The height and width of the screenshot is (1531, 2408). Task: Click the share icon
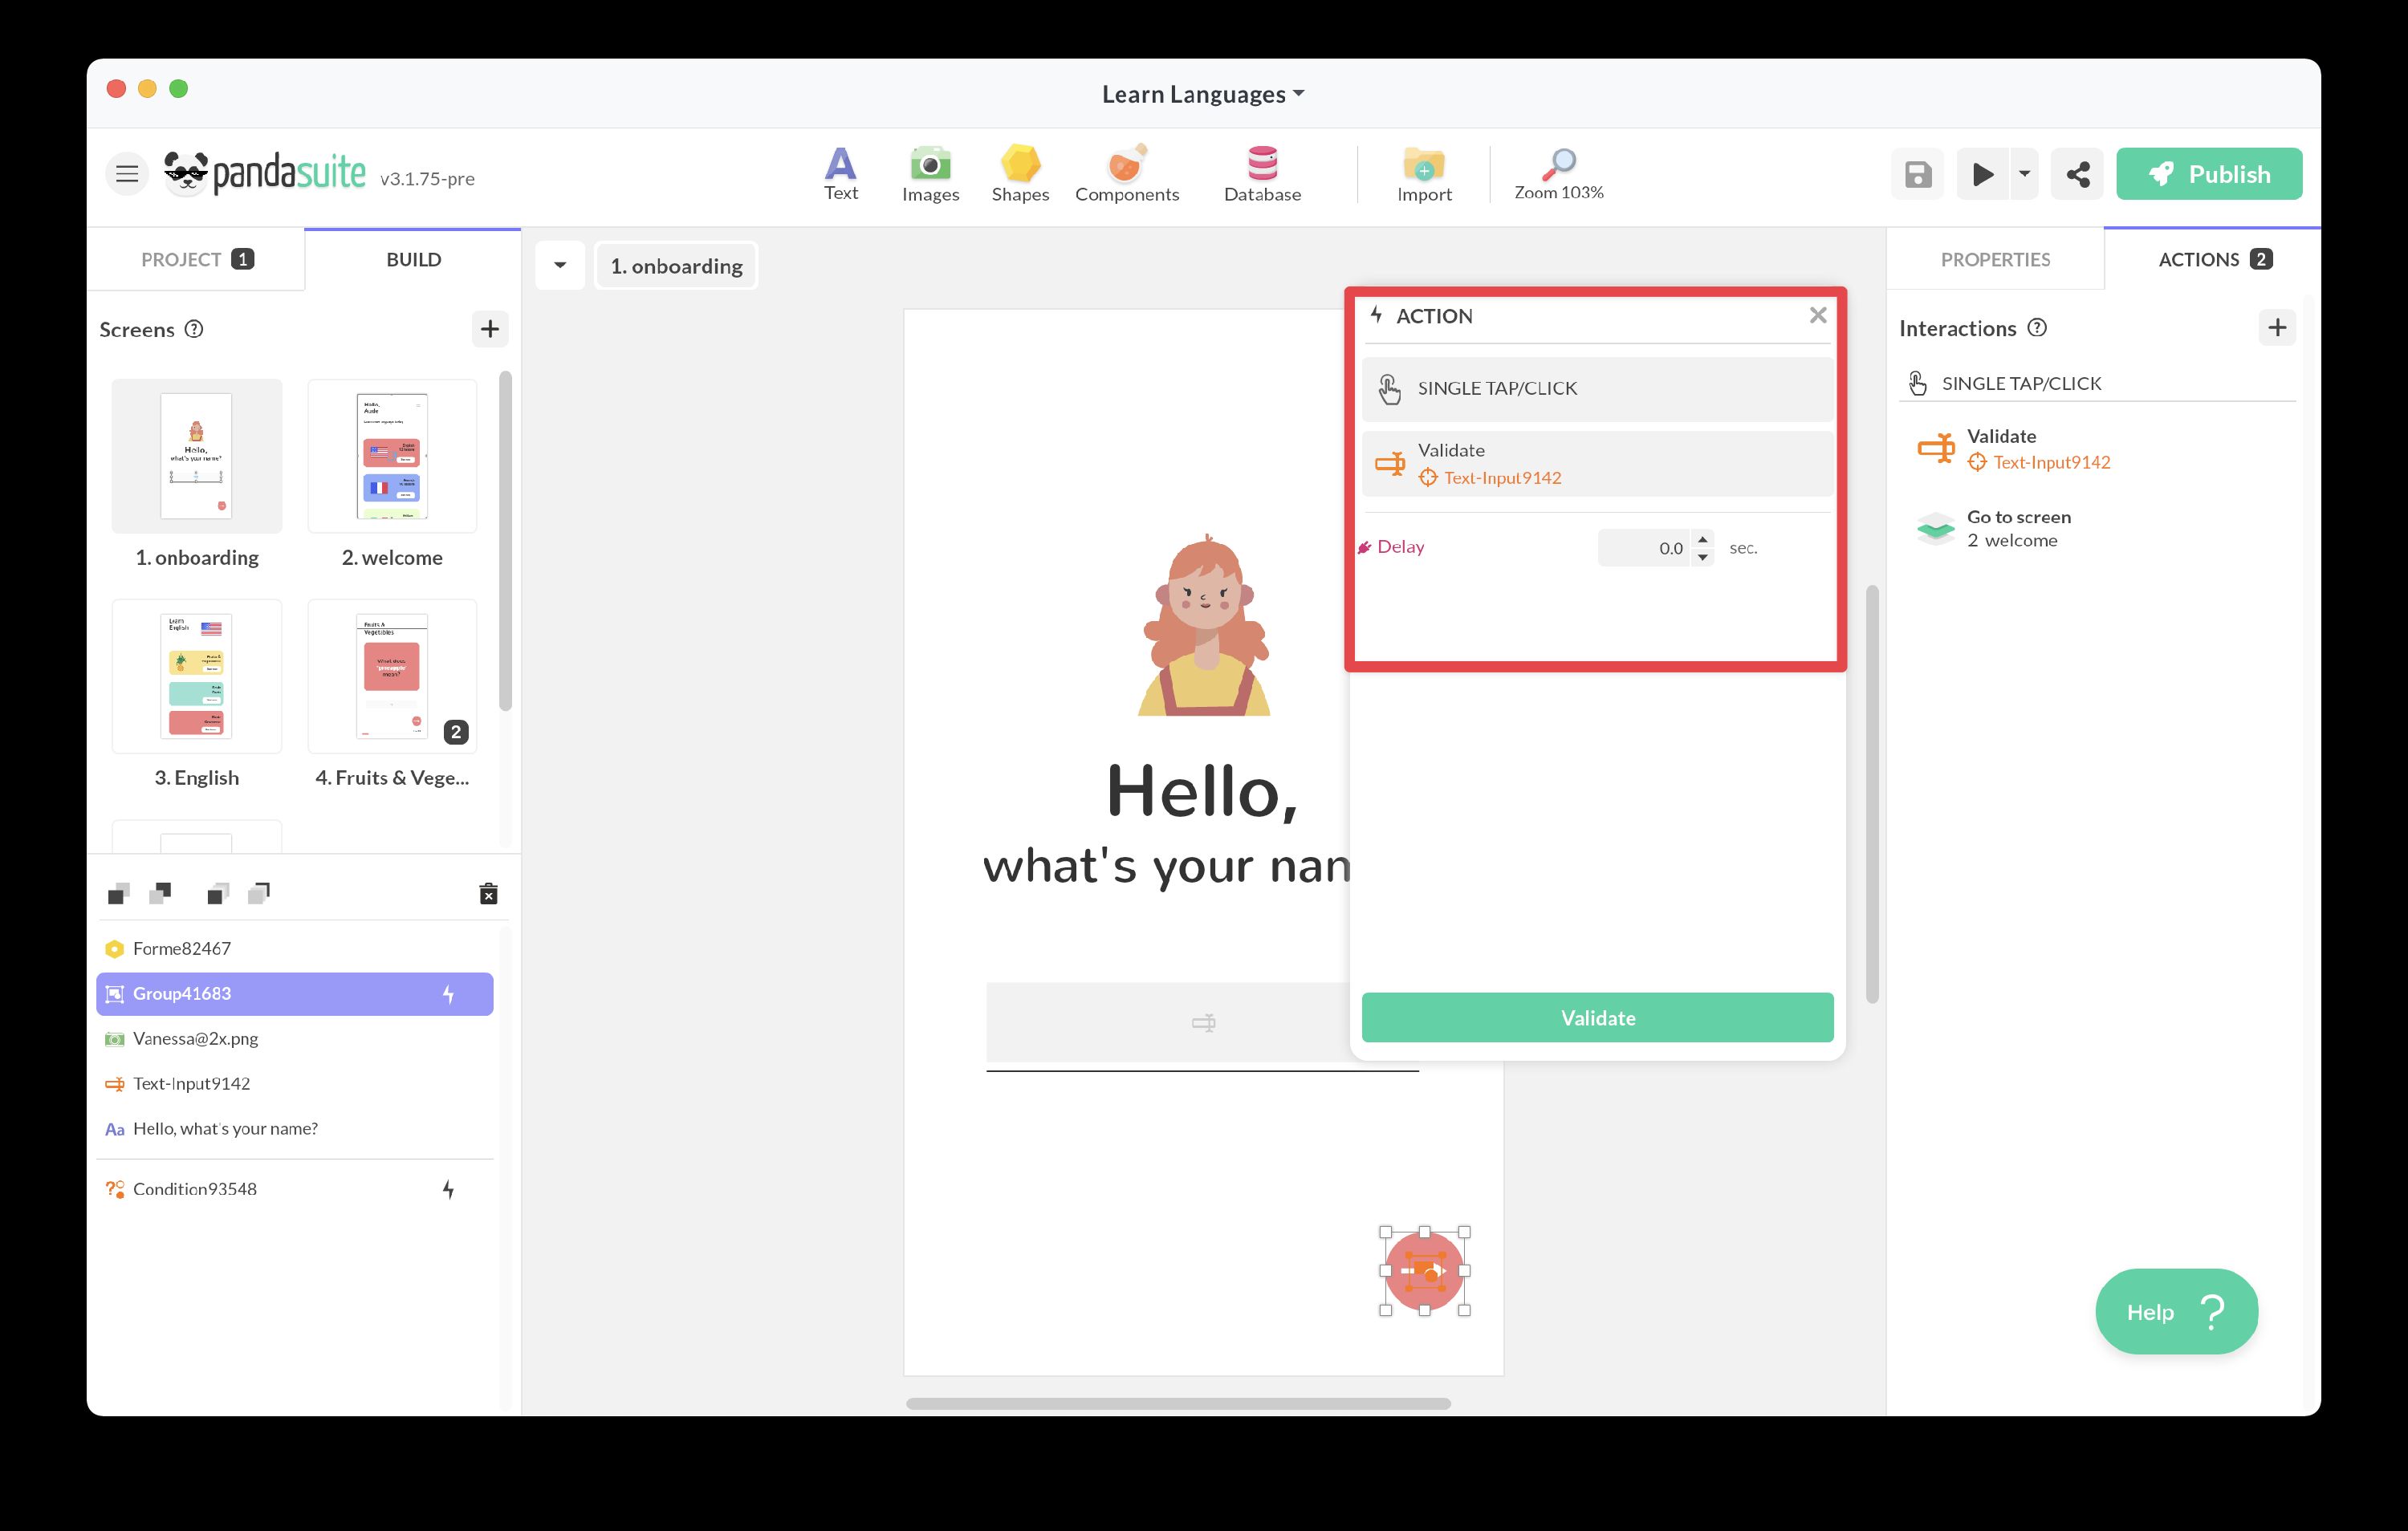click(x=2077, y=175)
